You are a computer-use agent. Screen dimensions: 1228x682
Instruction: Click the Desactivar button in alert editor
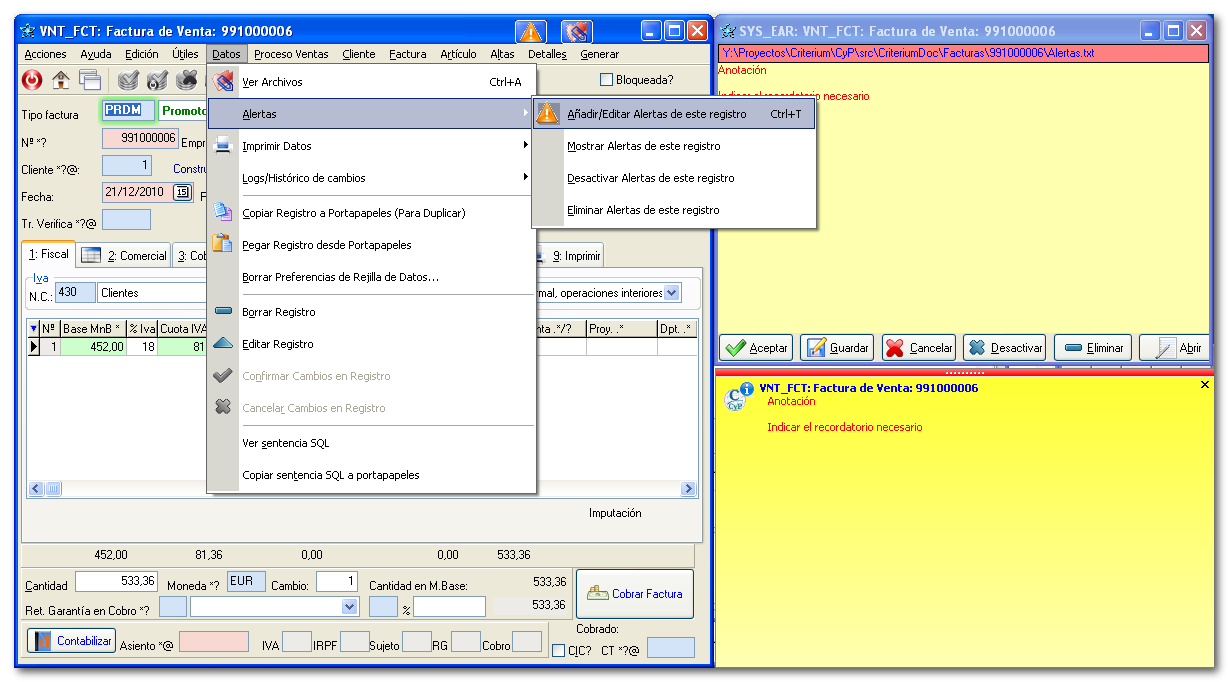[x=1005, y=348]
